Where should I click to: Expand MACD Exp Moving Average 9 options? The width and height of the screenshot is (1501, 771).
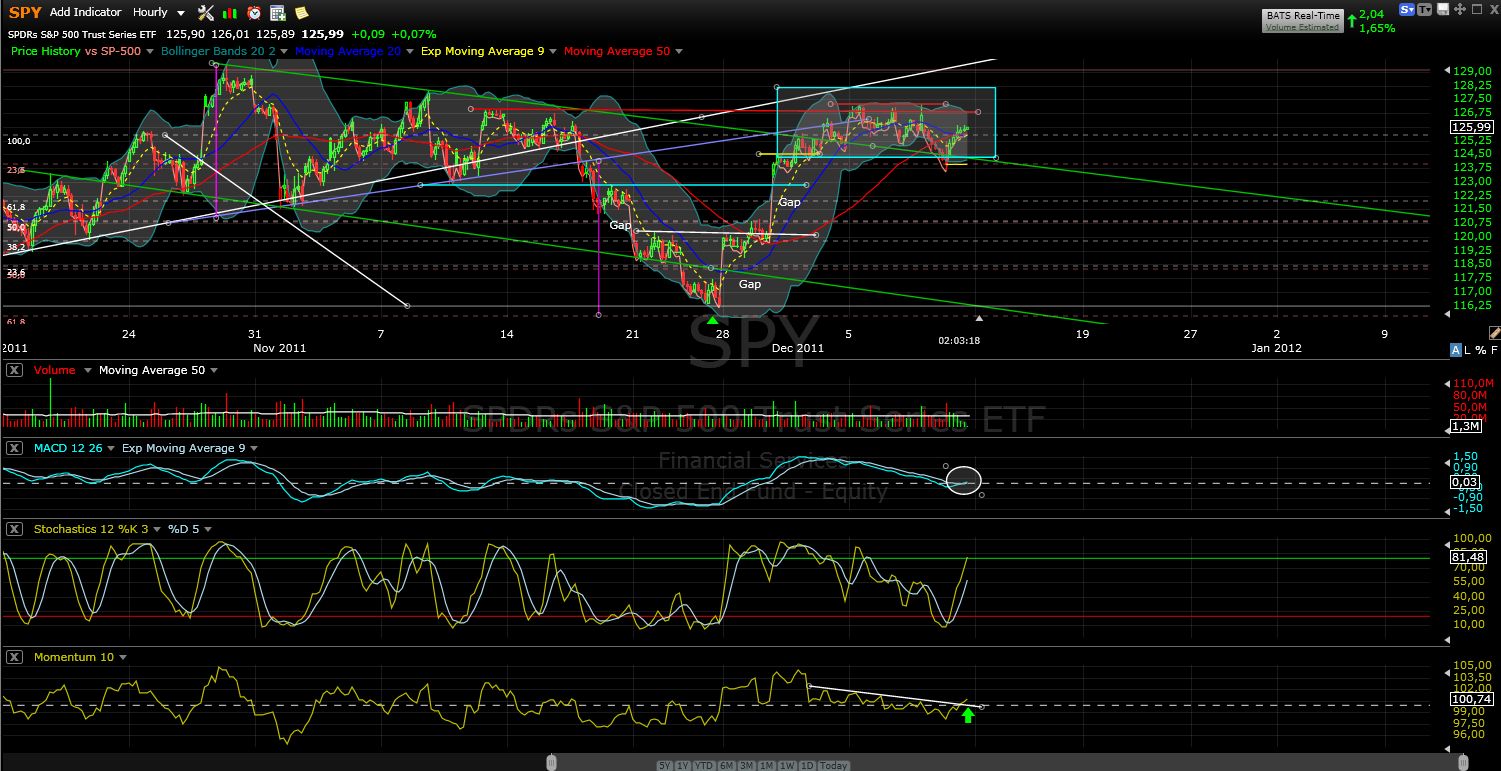[x=254, y=449]
